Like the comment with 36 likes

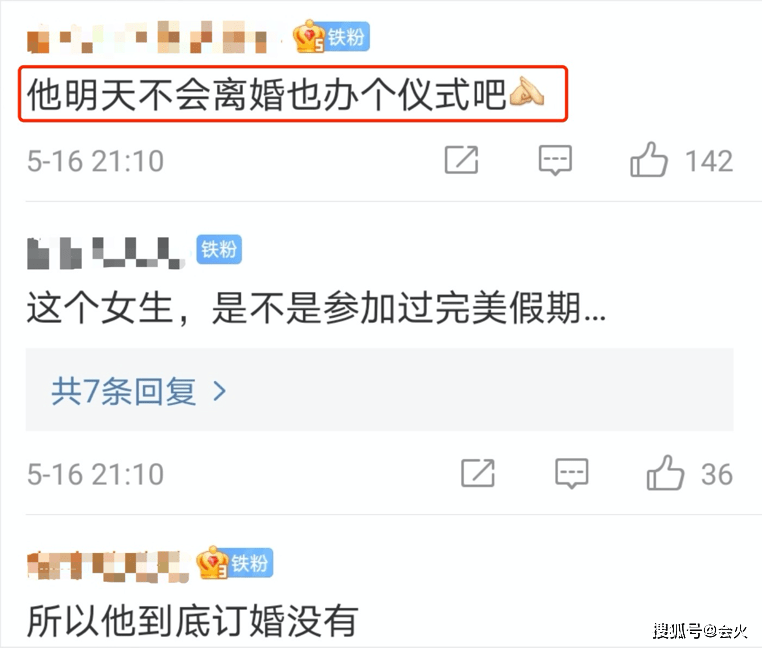(665, 473)
